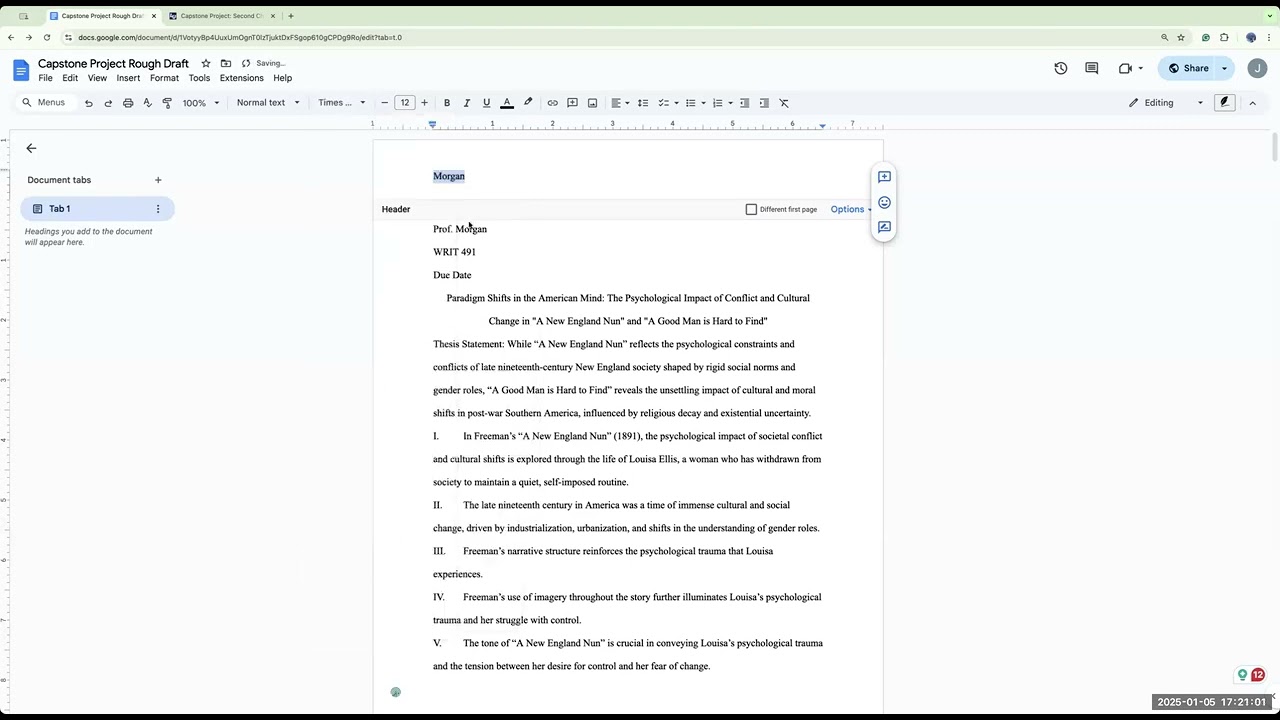
Task: Toggle underline formatting
Action: [486, 103]
